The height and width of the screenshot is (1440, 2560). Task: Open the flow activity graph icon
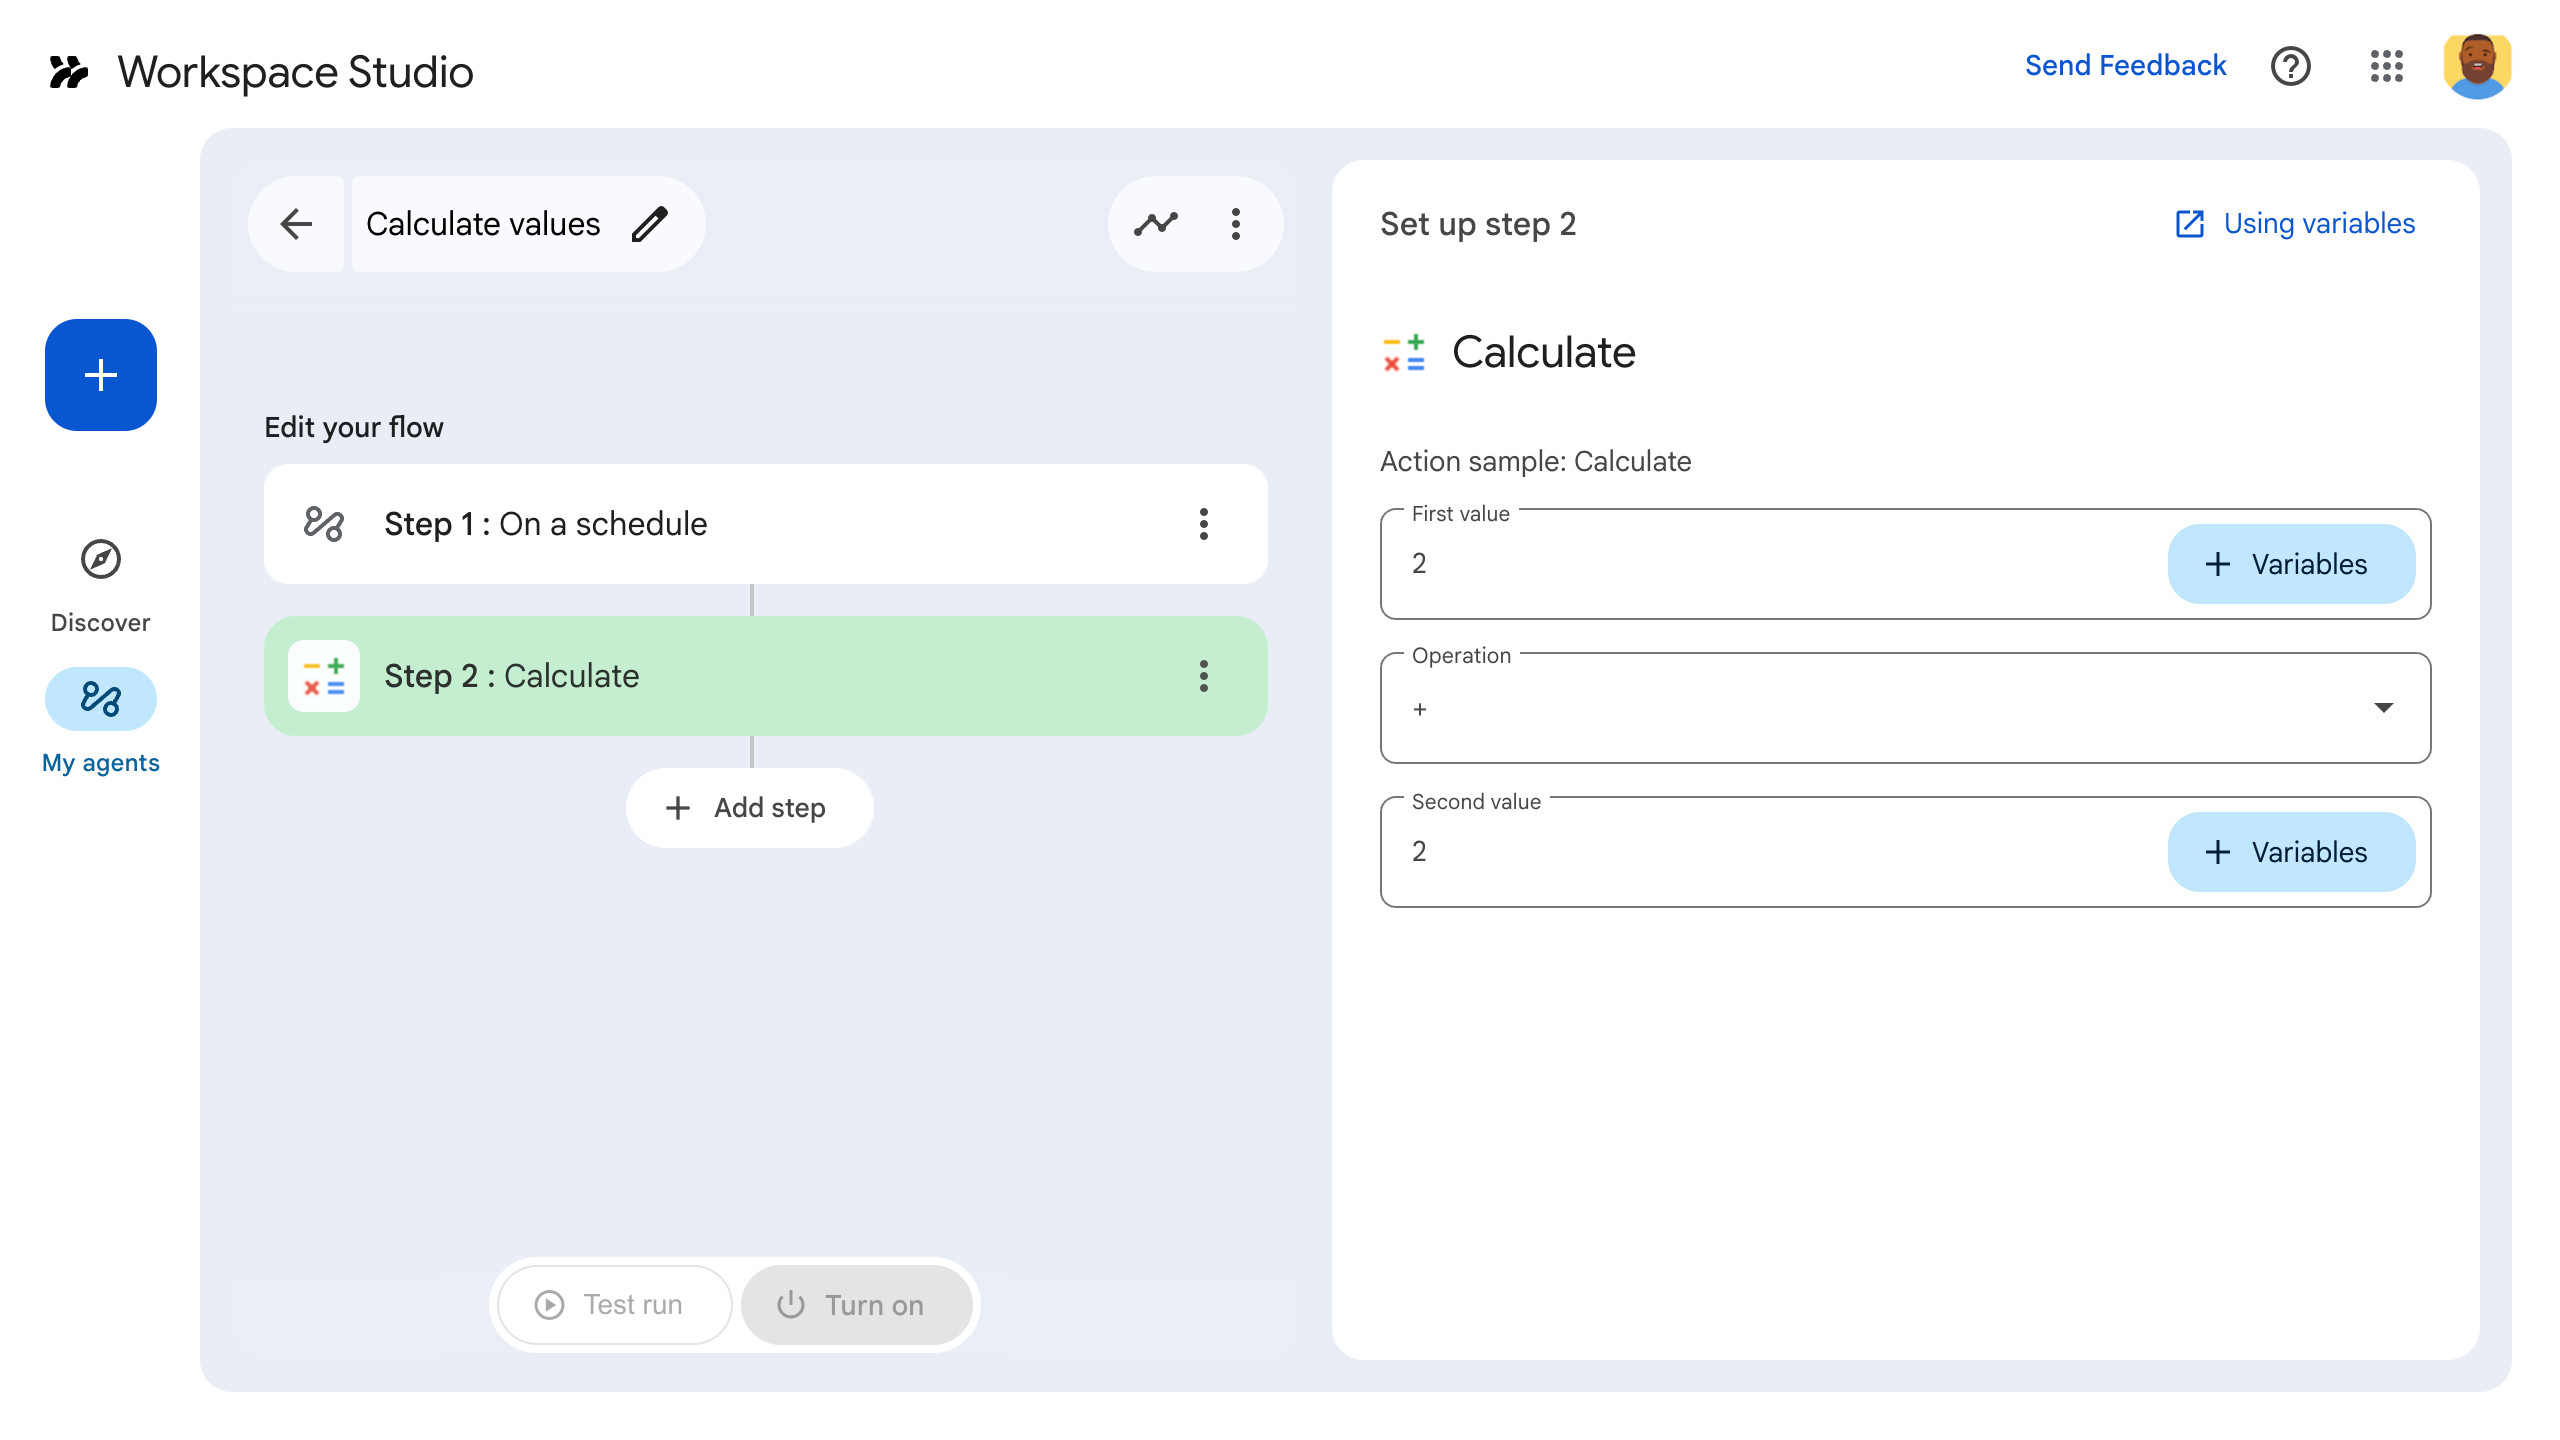pyautogui.click(x=1156, y=224)
